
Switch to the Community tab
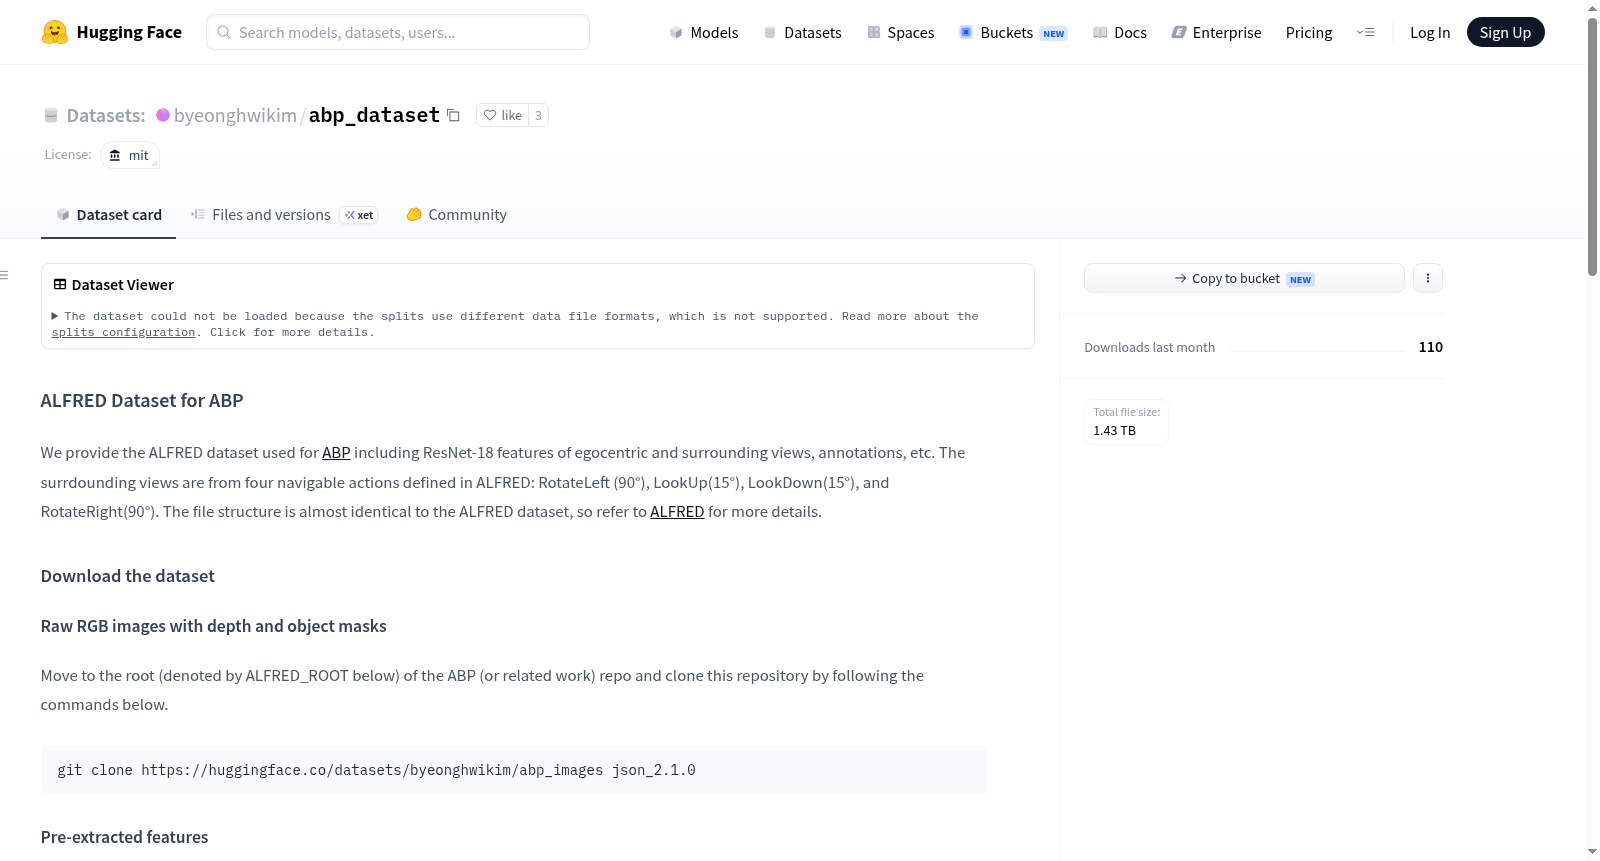point(456,215)
